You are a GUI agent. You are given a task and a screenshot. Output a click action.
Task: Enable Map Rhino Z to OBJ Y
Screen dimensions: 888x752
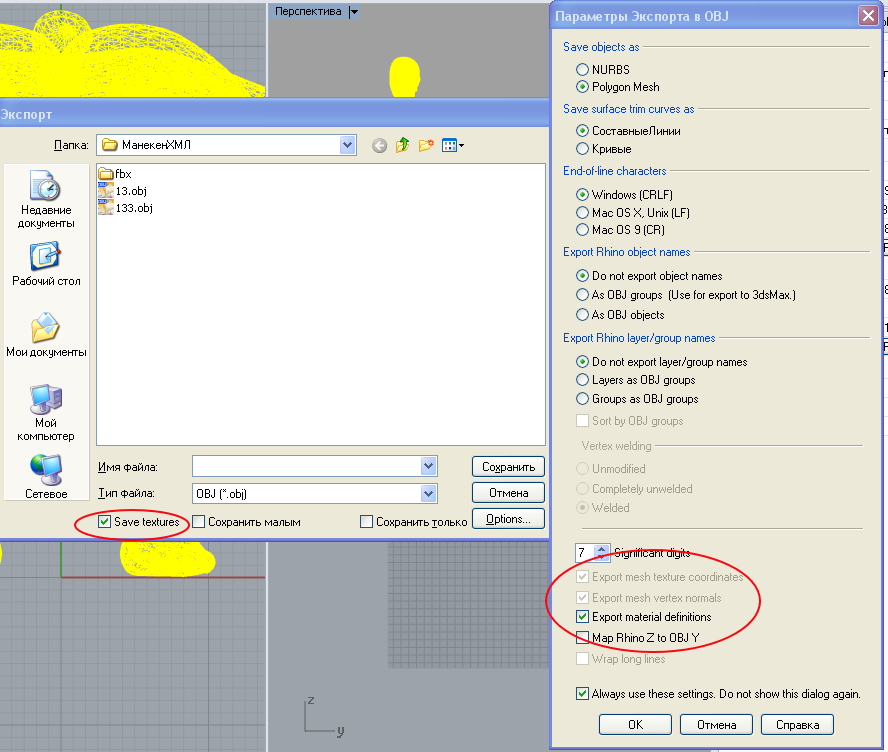[x=582, y=638]
